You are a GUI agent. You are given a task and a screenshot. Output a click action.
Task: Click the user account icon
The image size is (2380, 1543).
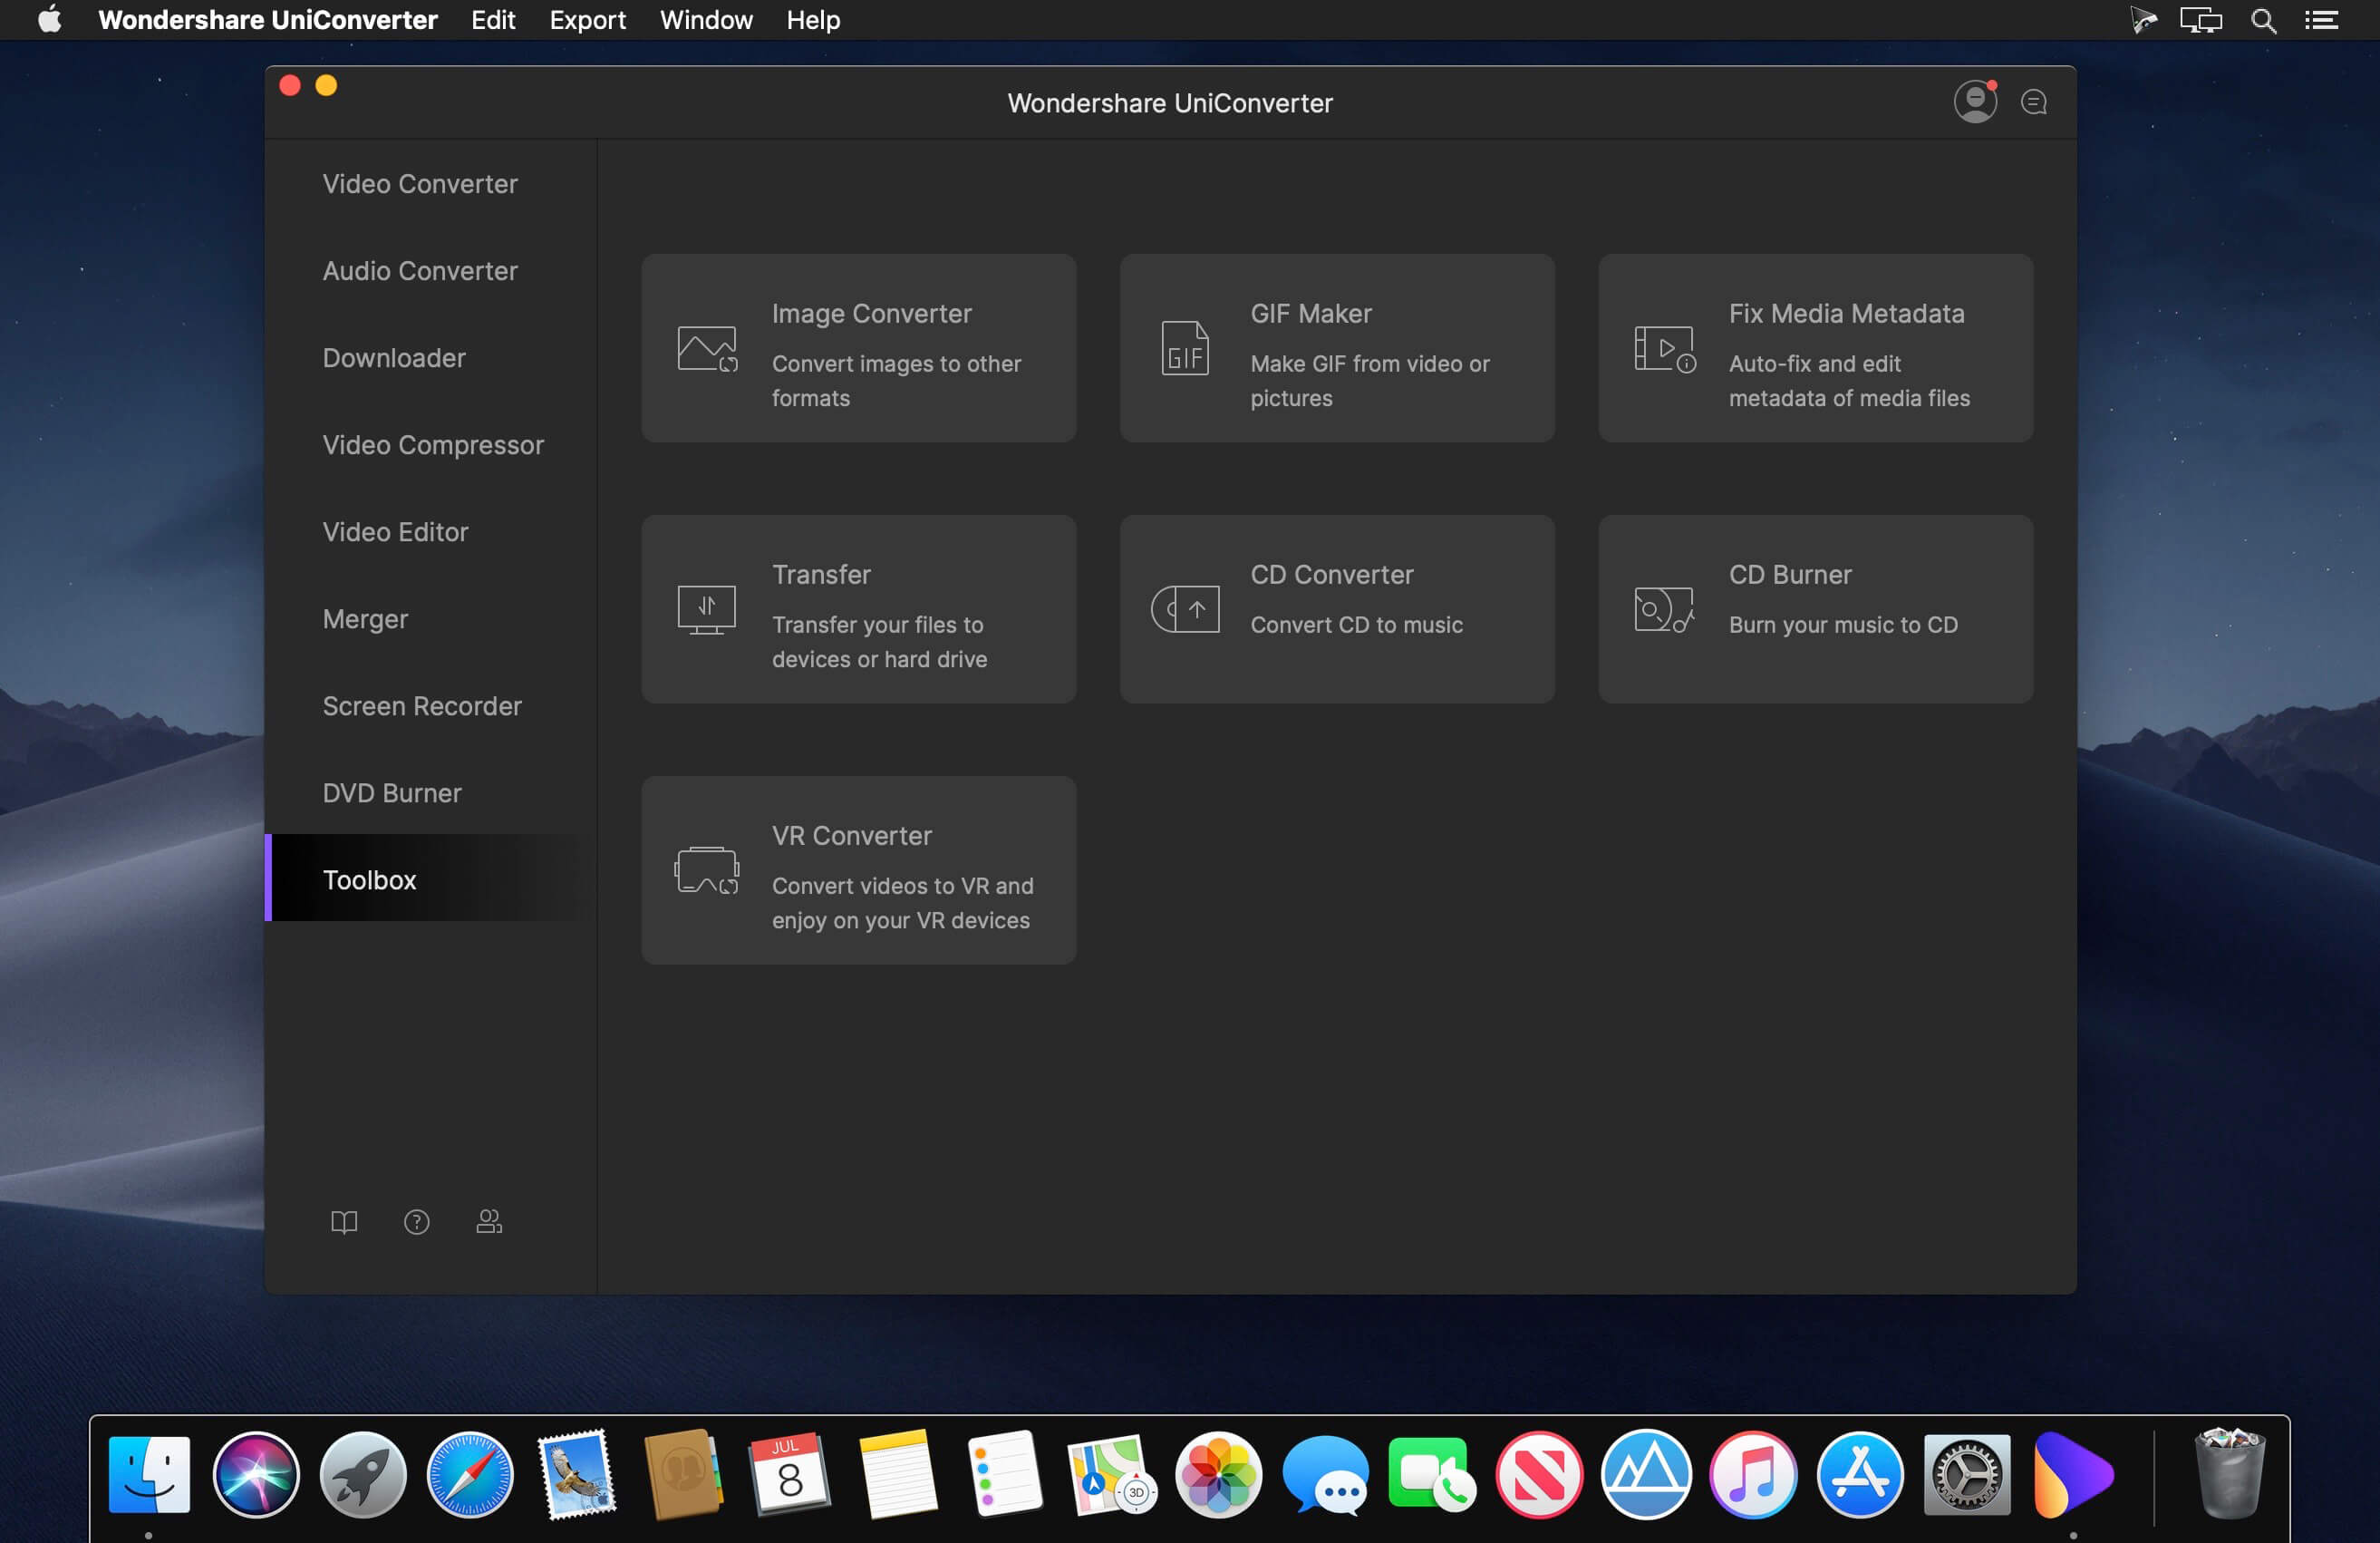tap(1974, 101)
